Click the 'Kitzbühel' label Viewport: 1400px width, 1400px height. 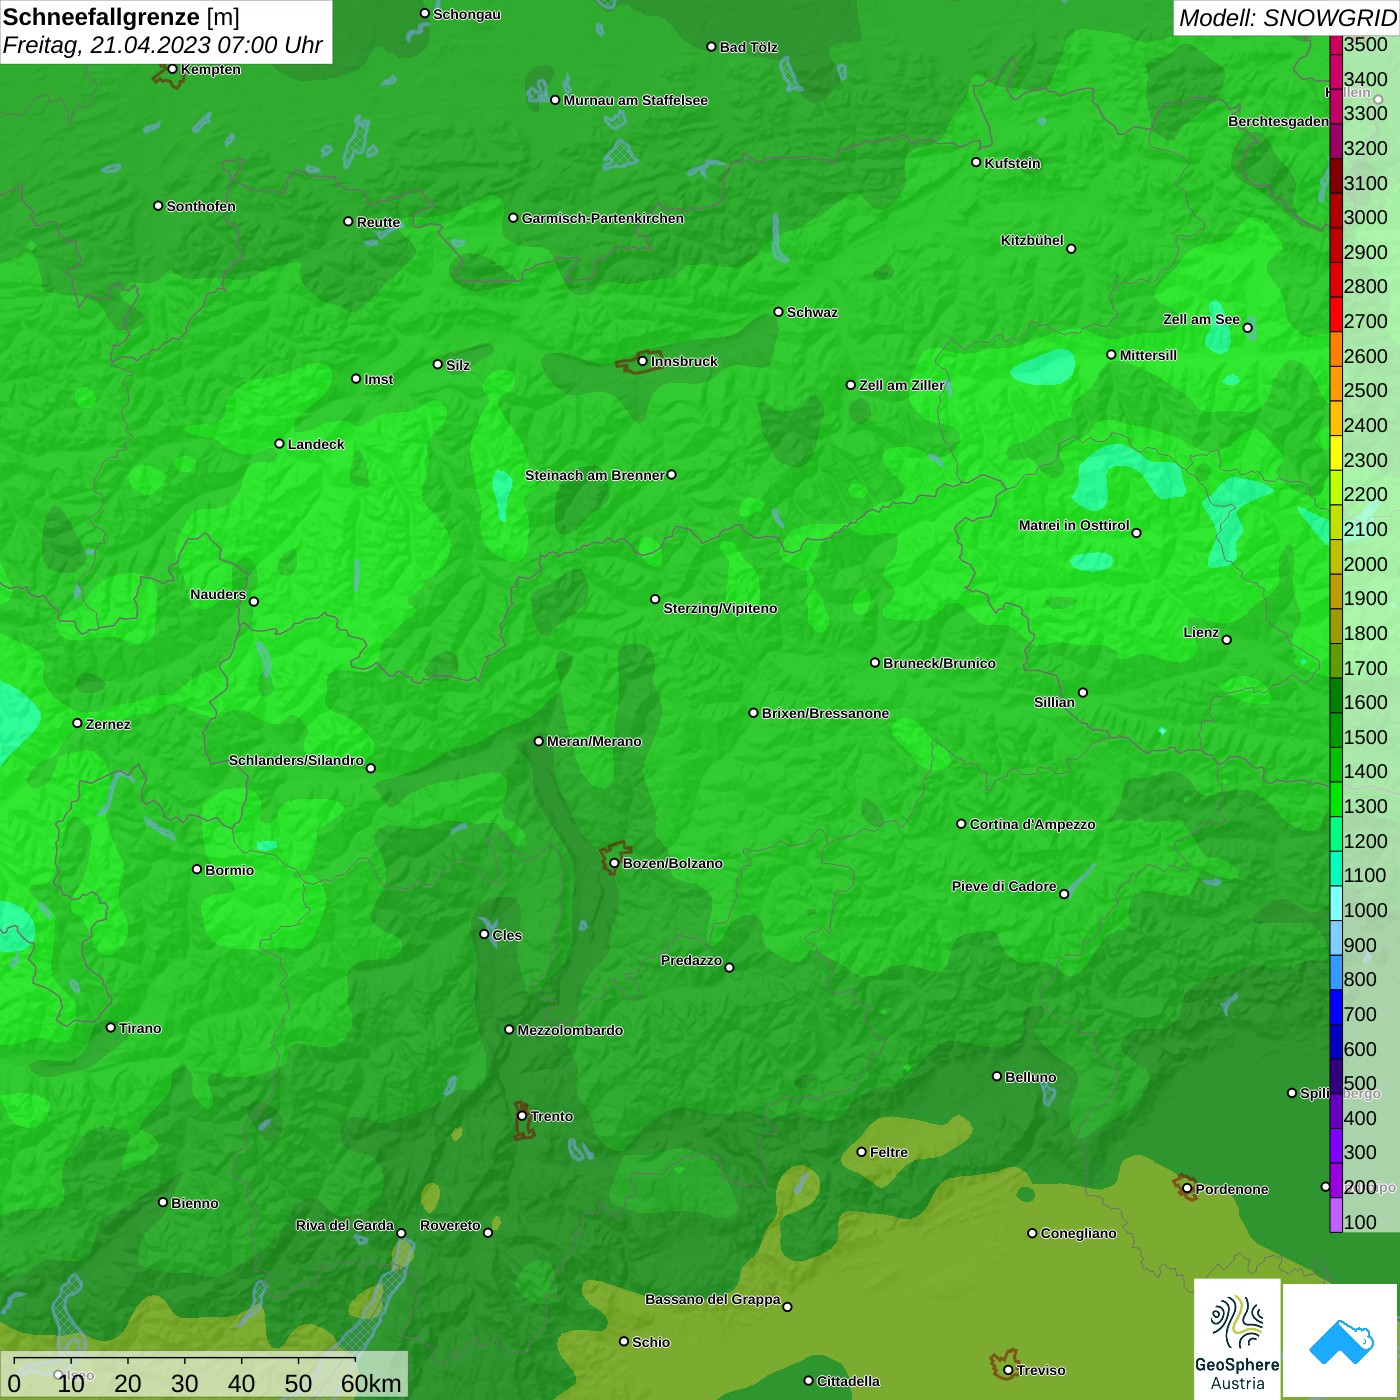(1032, 240)
